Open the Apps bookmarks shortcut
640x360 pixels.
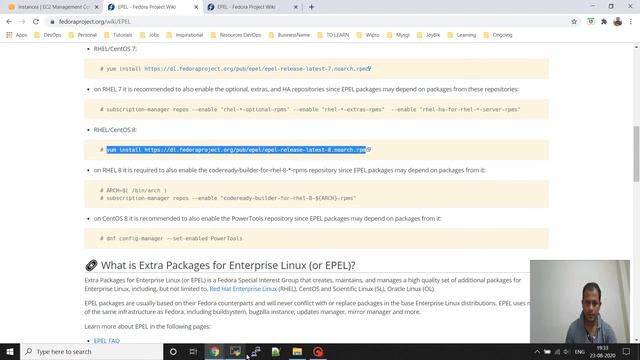(x=17, y=35)
